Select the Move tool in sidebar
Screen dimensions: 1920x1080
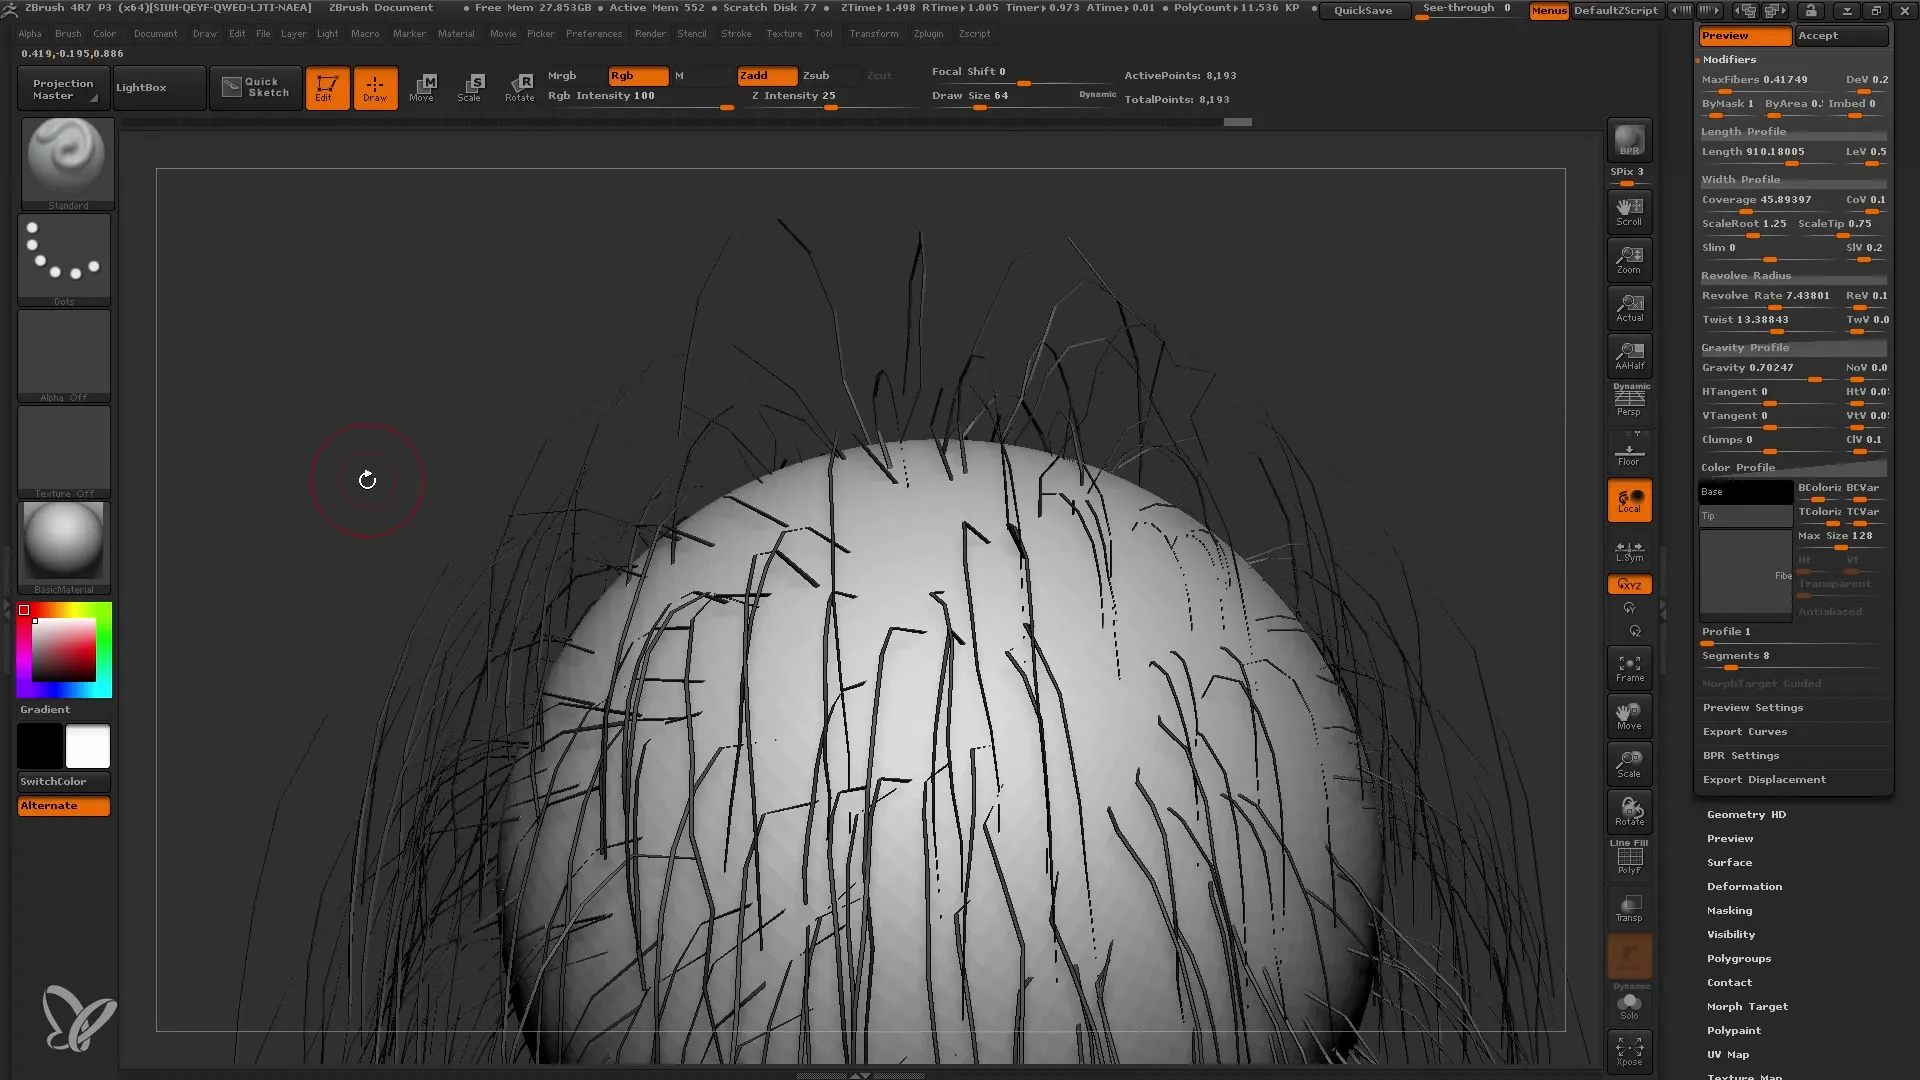(x=1629, y=716)
